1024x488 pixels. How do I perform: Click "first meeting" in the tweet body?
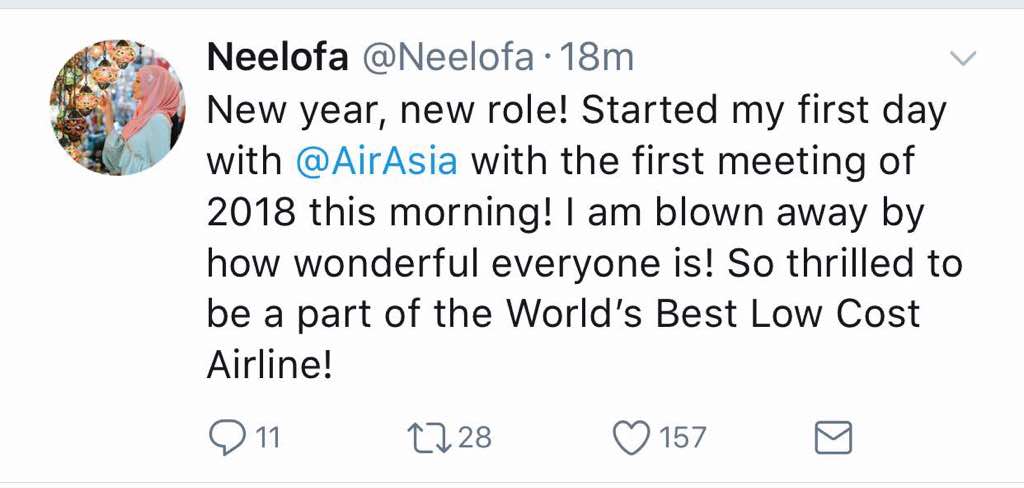pos(735,161)
